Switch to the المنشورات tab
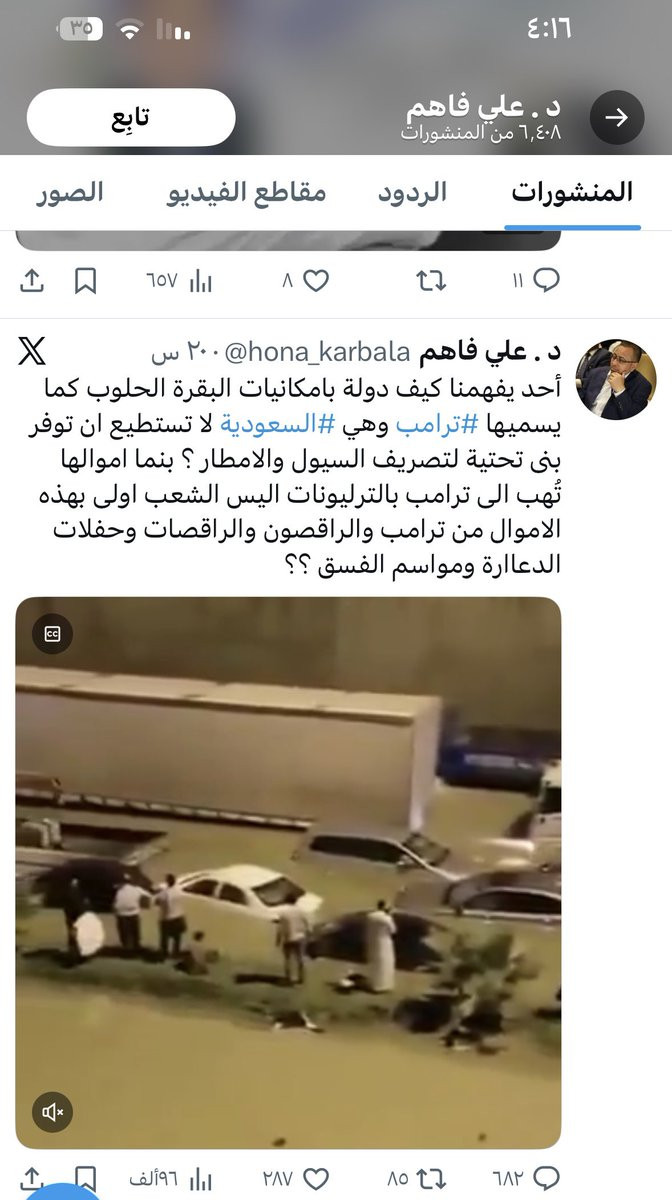This screenshot has width=672, height=1200. (572, 193)
